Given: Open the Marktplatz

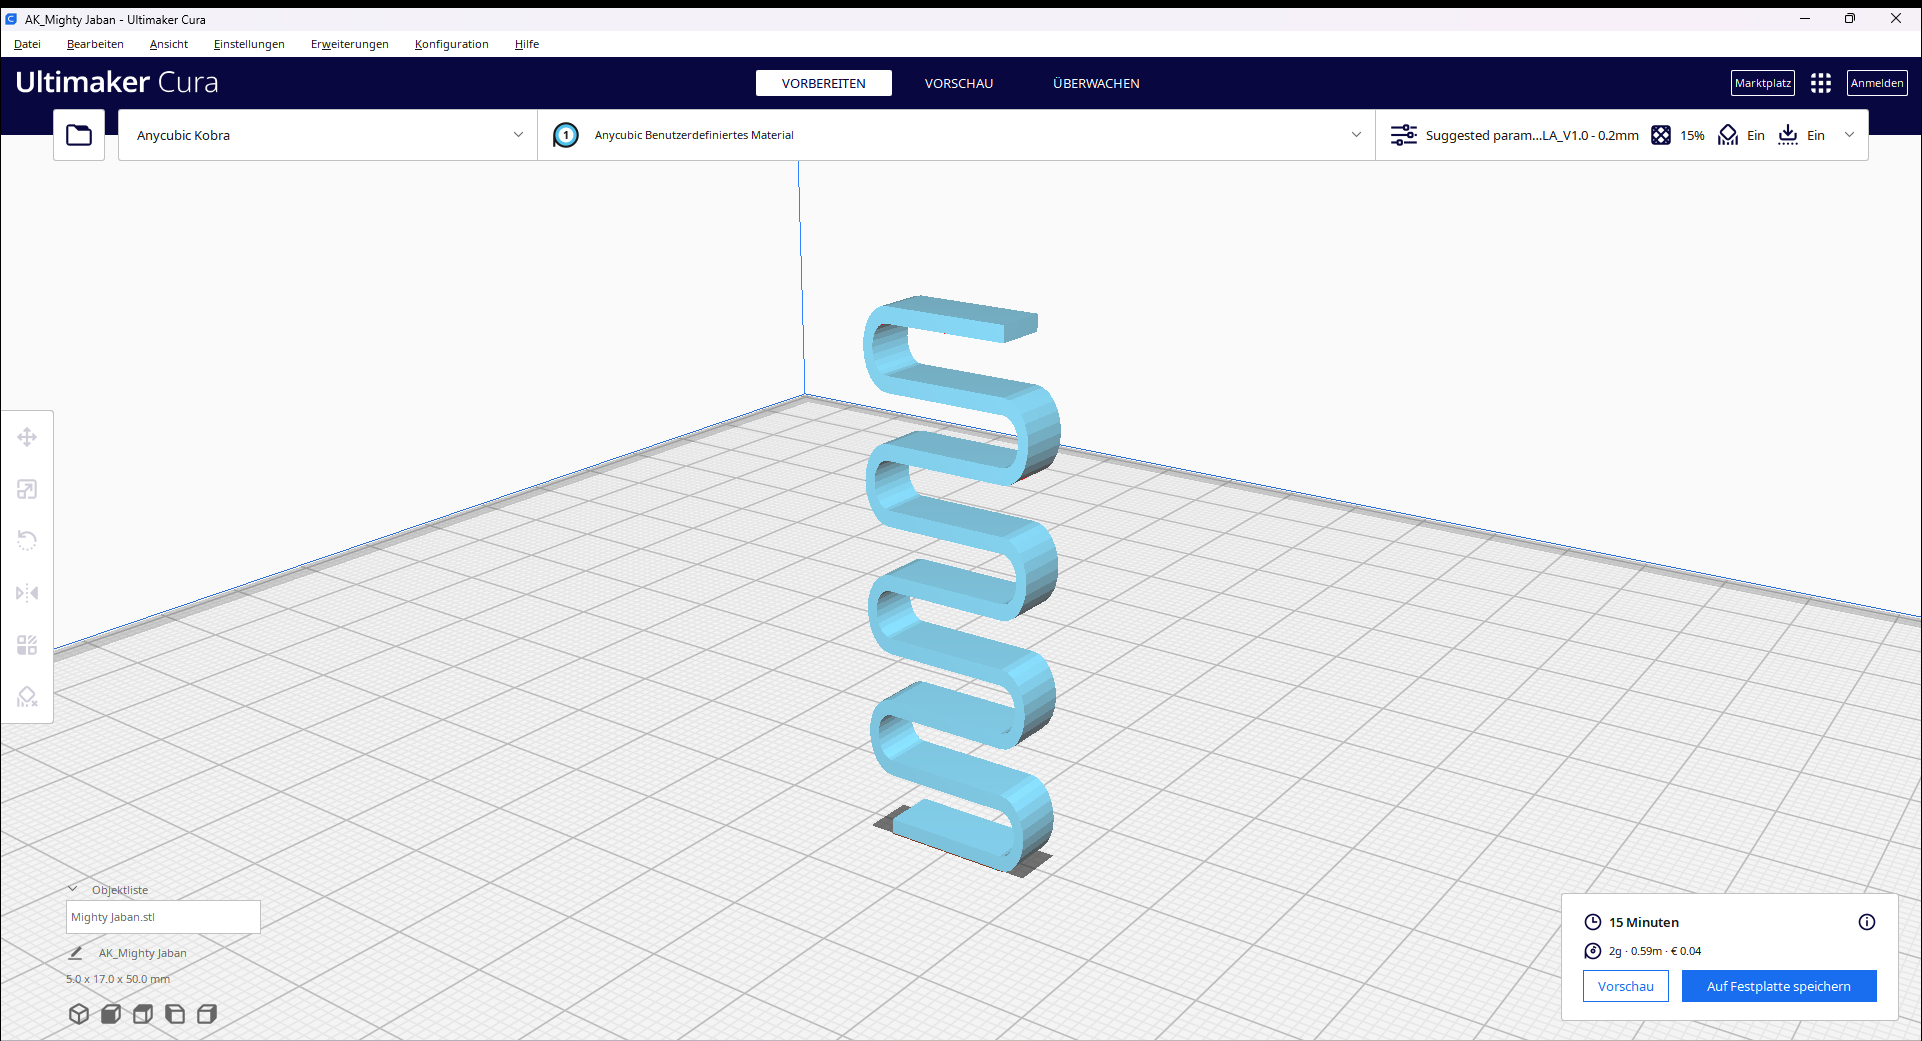Looking at the screenshot, I should tap(1762, 83).
